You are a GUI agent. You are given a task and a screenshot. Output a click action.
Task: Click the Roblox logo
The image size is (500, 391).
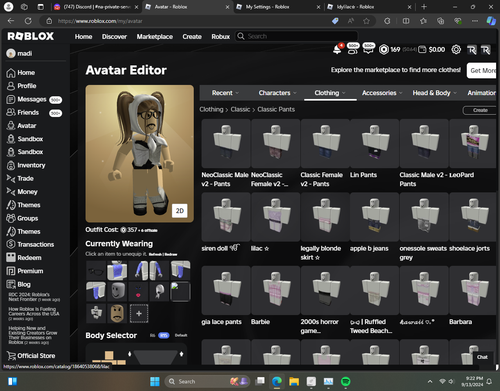pyautogui.click(x=30, y=36)
